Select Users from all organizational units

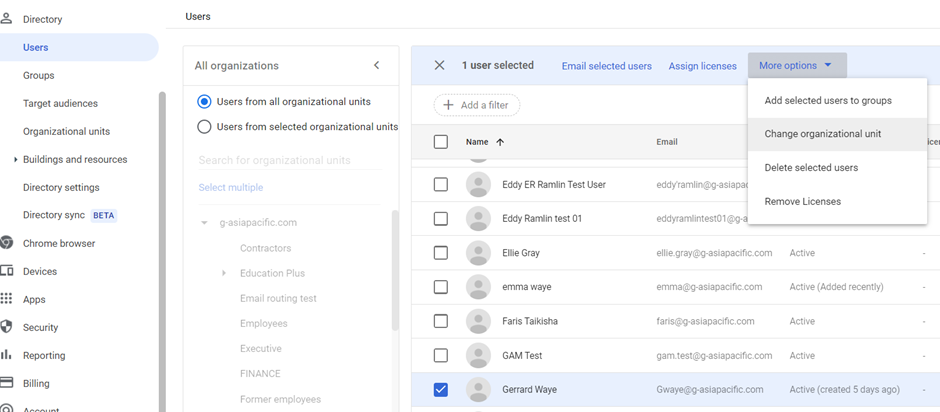tap(204, 102)
